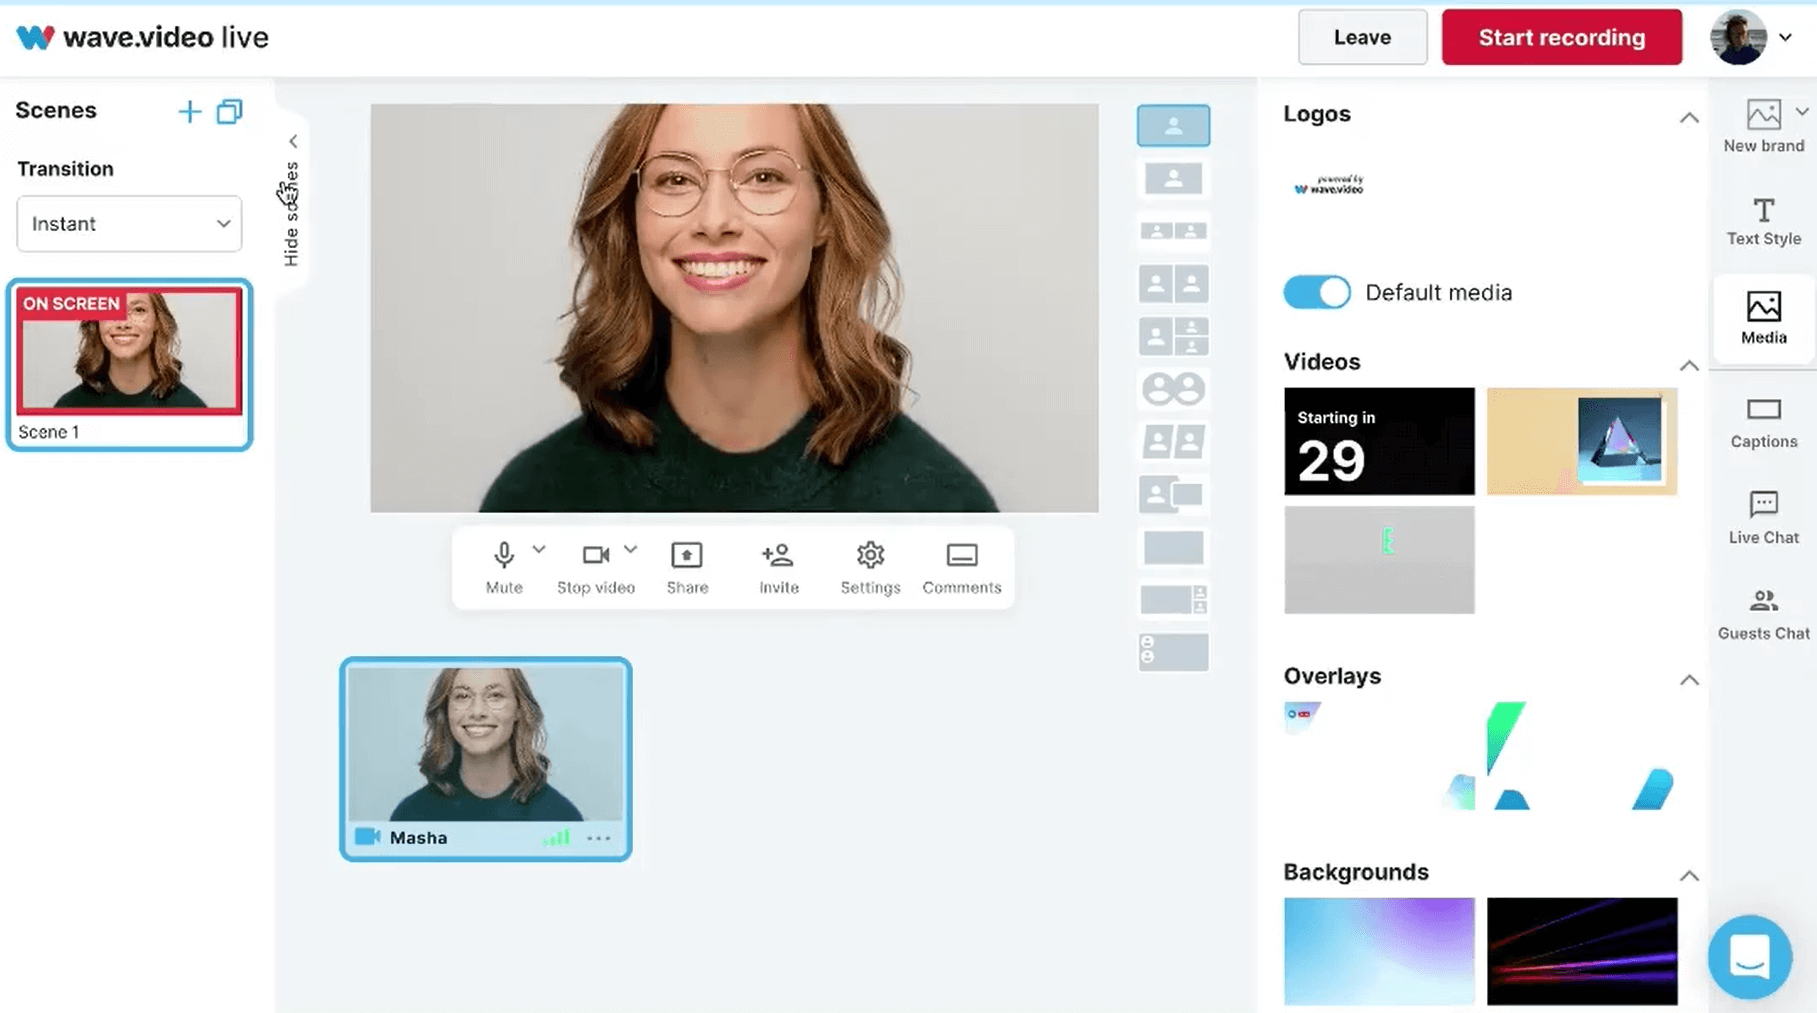Screen dimensions: 1817x1013
Task: Choose screen with guests on left layout
Action: [x=1173, y=652]
